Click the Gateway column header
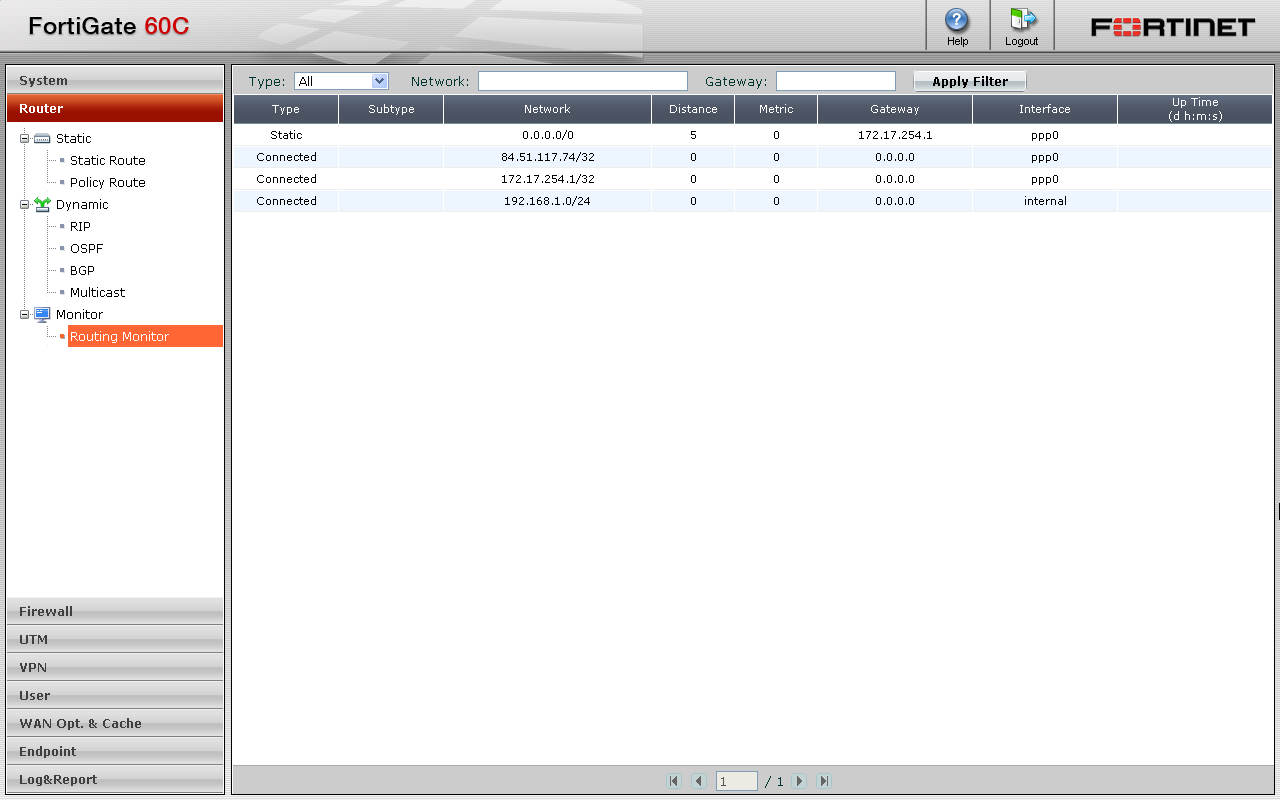Screen dimensions: 1280x800 click(895, 109)
